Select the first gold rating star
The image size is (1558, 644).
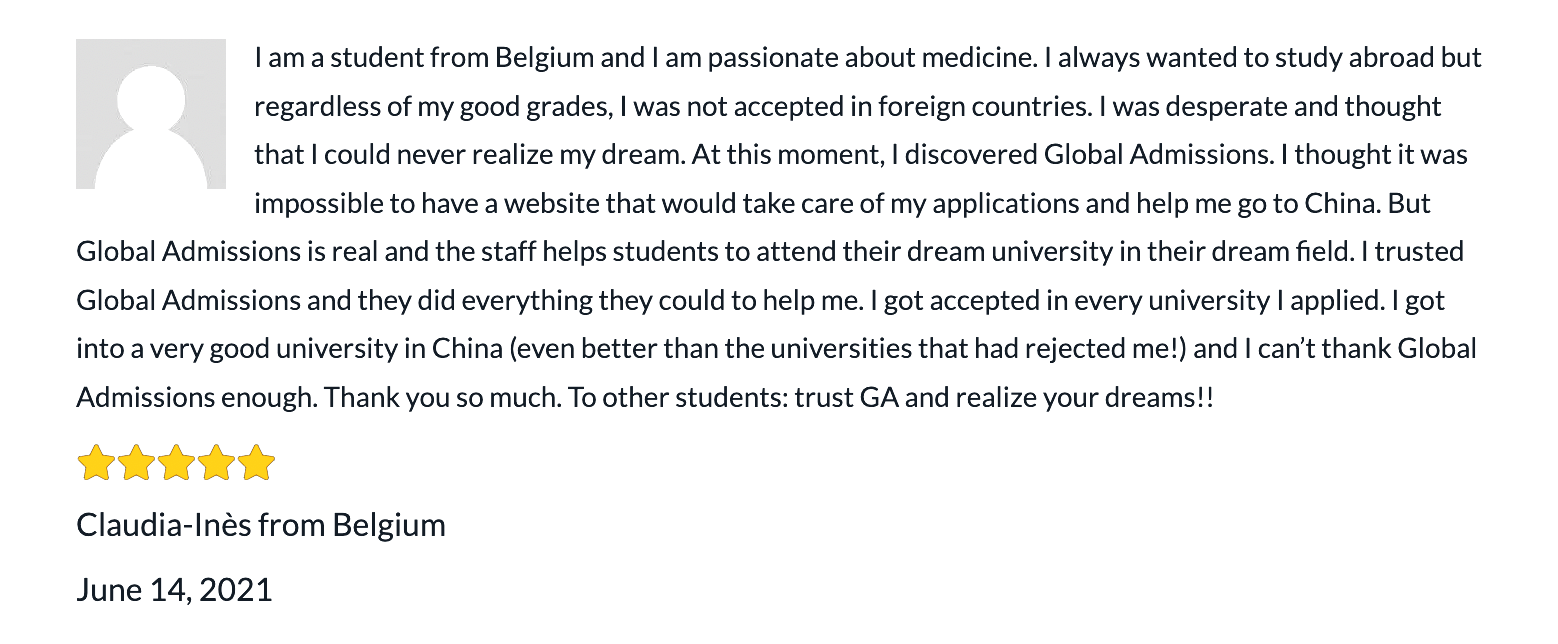coord(96,464)
